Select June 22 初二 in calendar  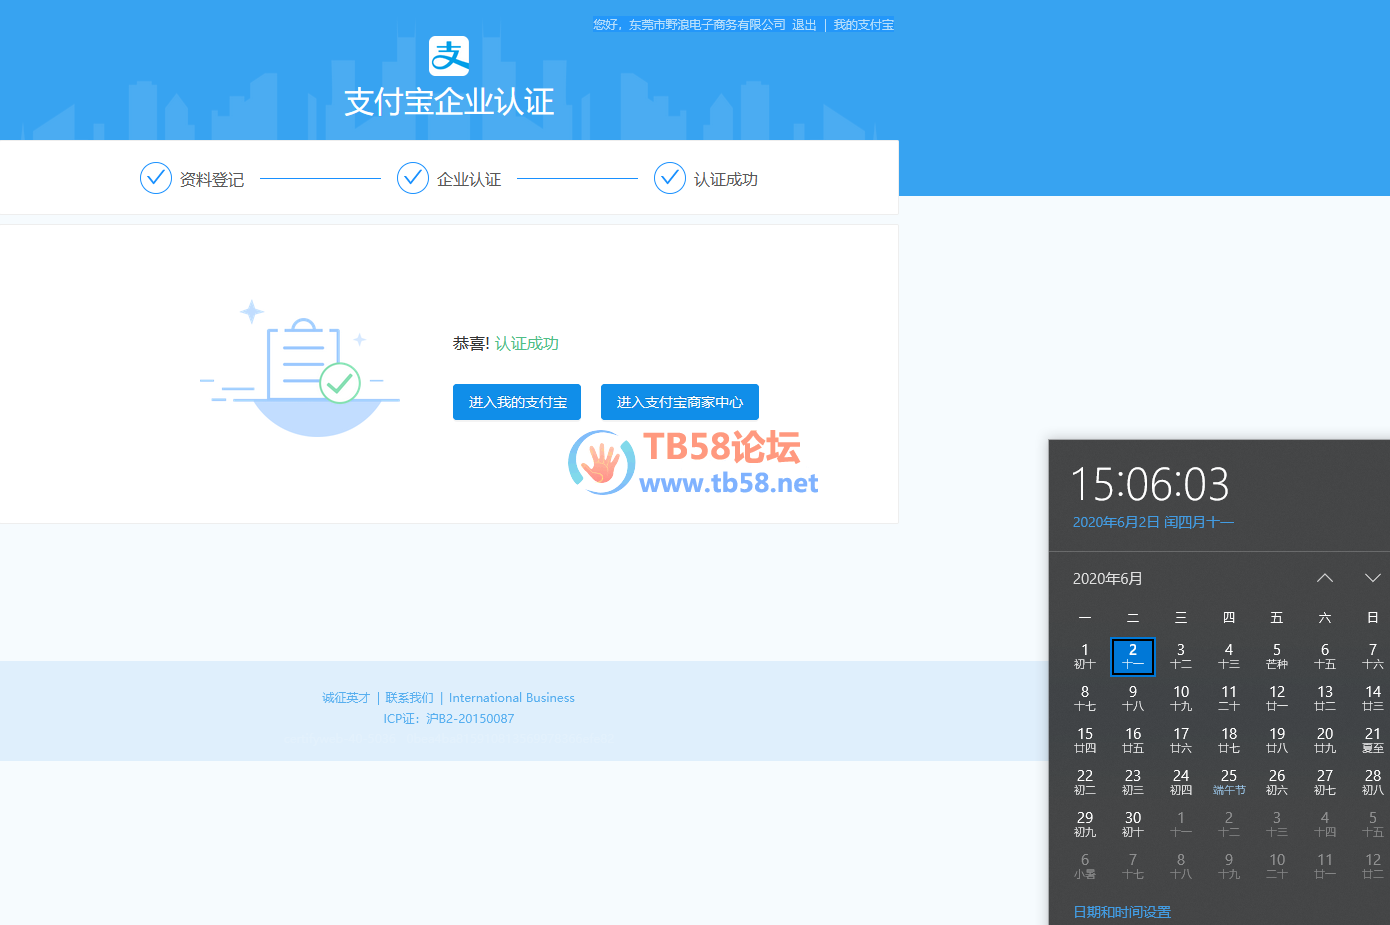(1085, 783)
